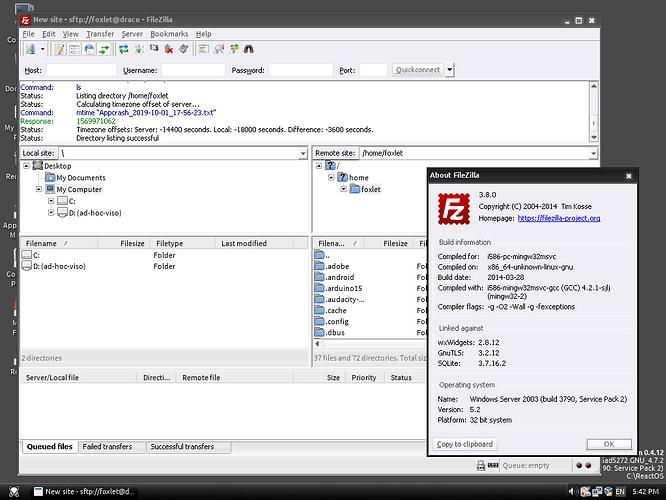Close the About FileZilla dialog

point(629,176)
